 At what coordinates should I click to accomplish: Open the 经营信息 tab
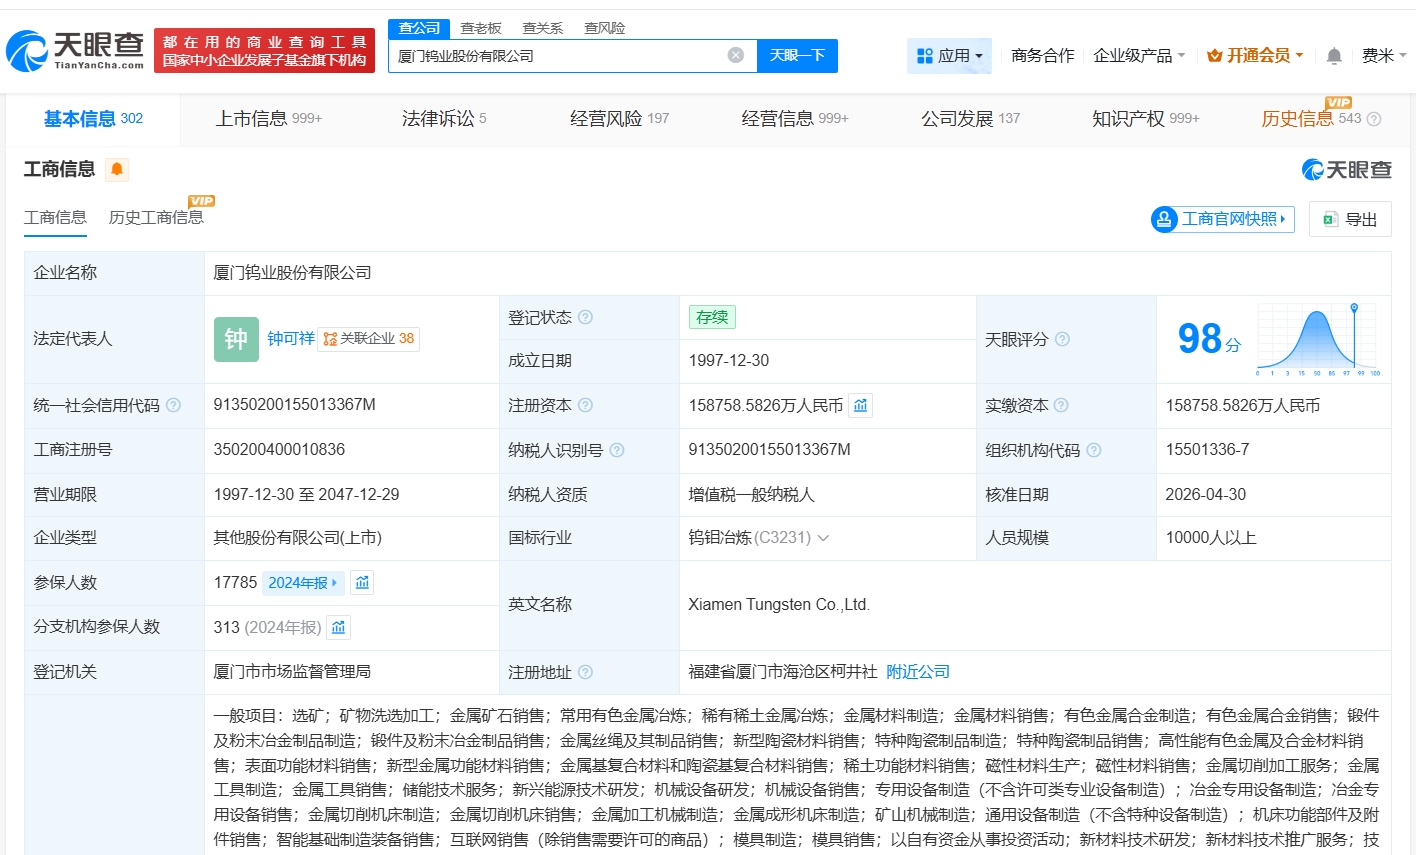coord(795,119)
